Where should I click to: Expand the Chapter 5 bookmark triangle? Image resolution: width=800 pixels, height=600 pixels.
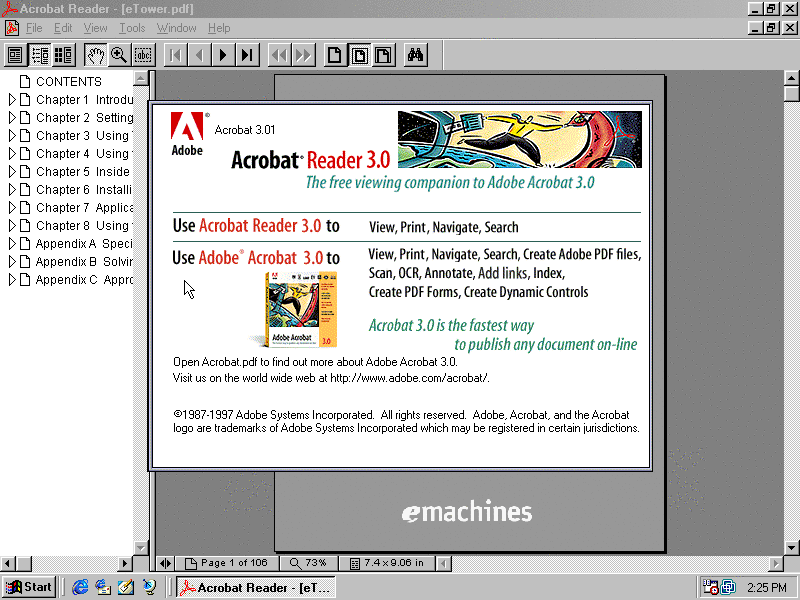[12, 172]
